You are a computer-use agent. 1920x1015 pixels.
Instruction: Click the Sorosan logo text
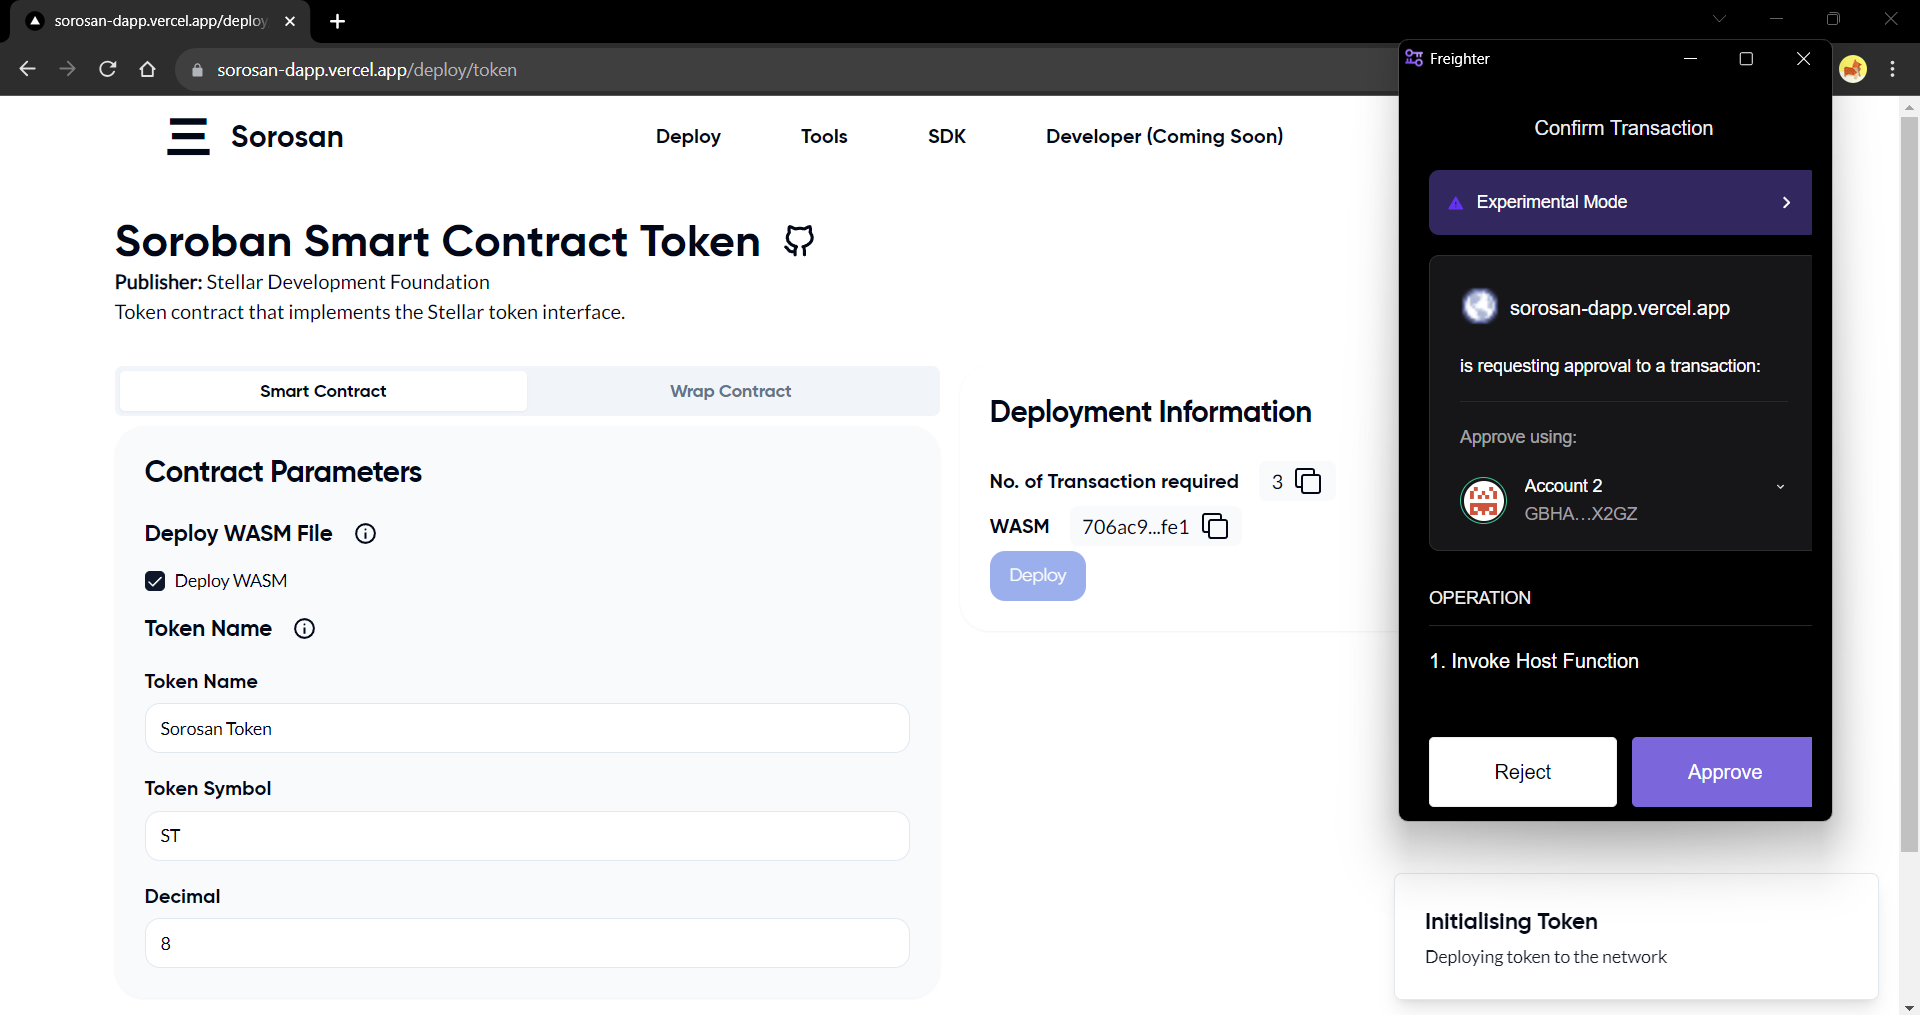287,136
